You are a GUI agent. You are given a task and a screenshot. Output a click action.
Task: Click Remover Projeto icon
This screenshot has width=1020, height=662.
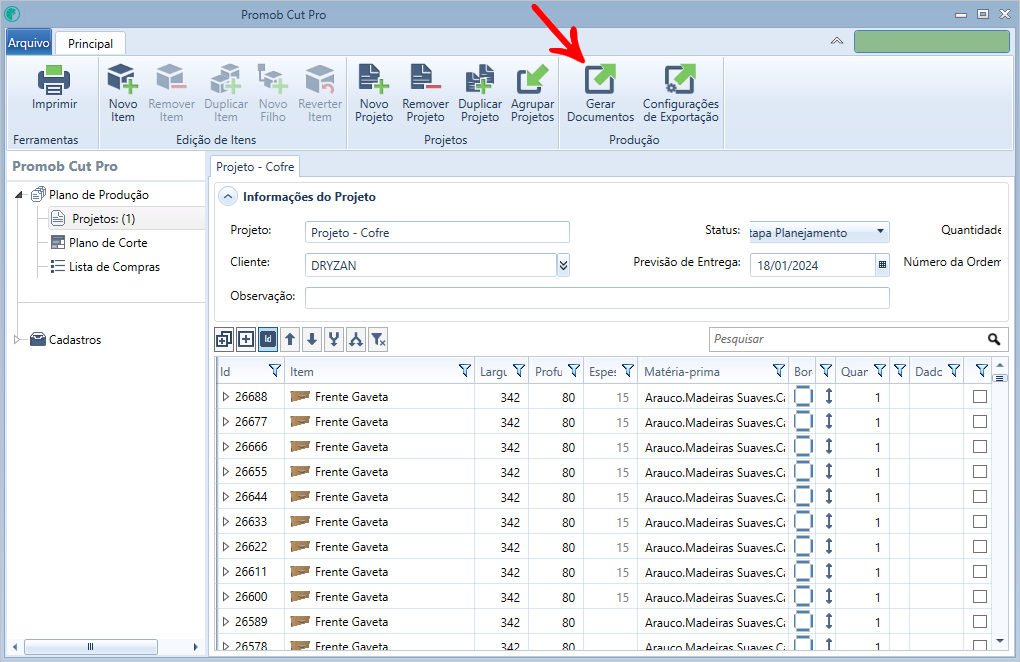pyautogui.click(x=425, y=78)
